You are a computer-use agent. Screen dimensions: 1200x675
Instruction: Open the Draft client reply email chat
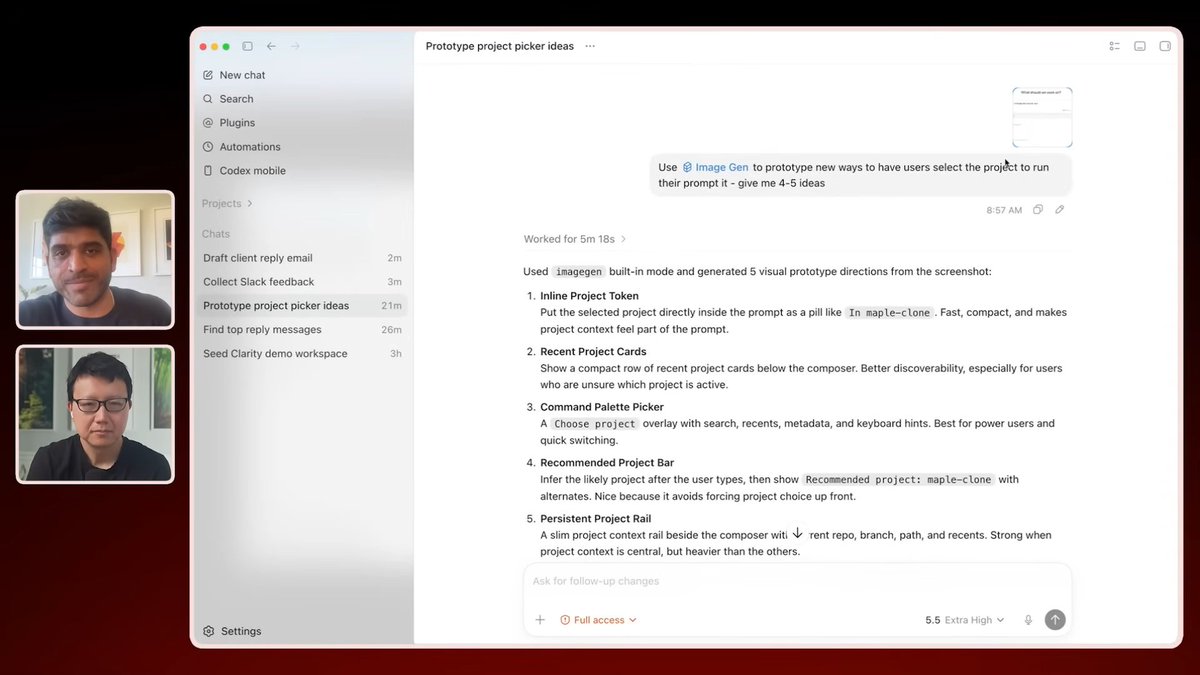point(301,258)
